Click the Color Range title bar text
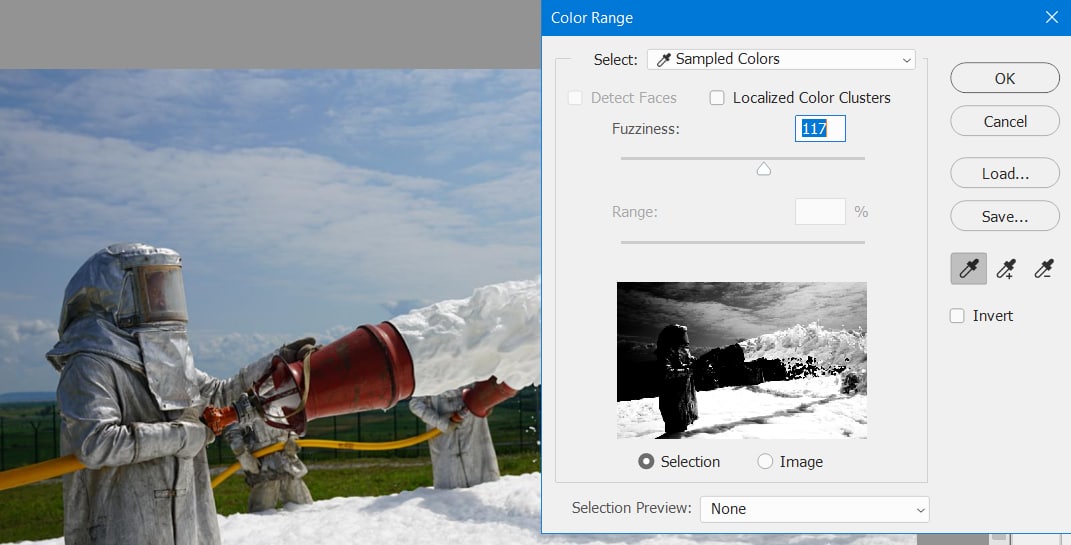 point(592,18)
